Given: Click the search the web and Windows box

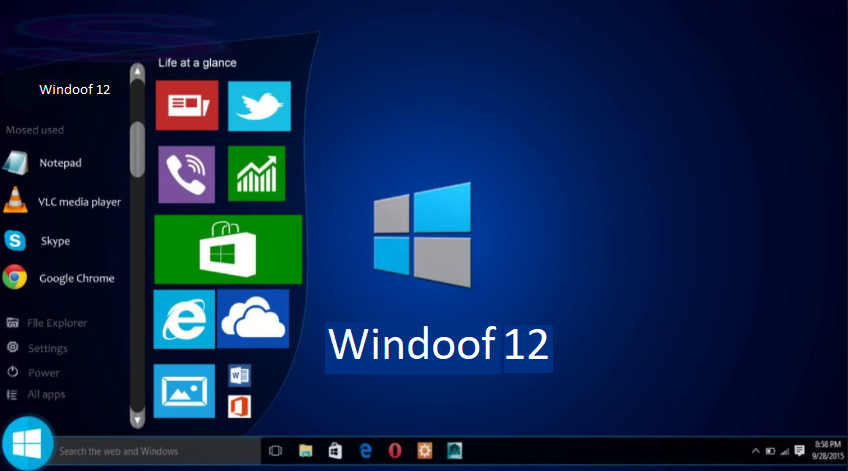Looking at the screenshot, I should (x=156, y=451).
